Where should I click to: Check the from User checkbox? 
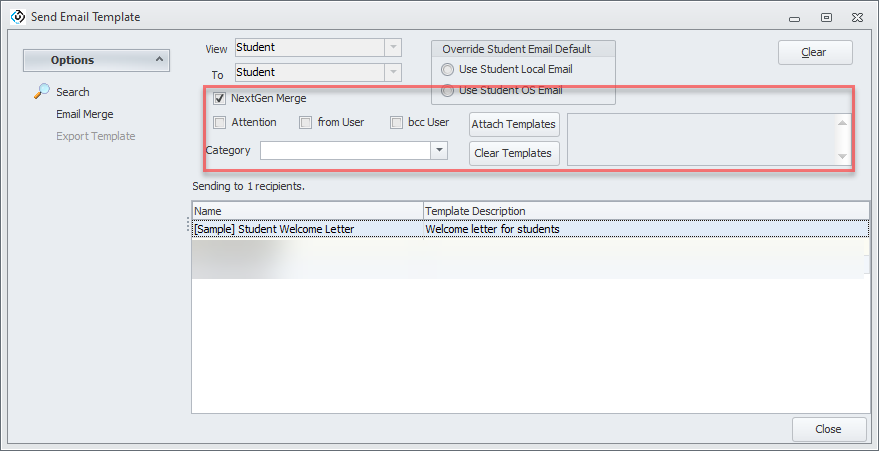point(305,123)
